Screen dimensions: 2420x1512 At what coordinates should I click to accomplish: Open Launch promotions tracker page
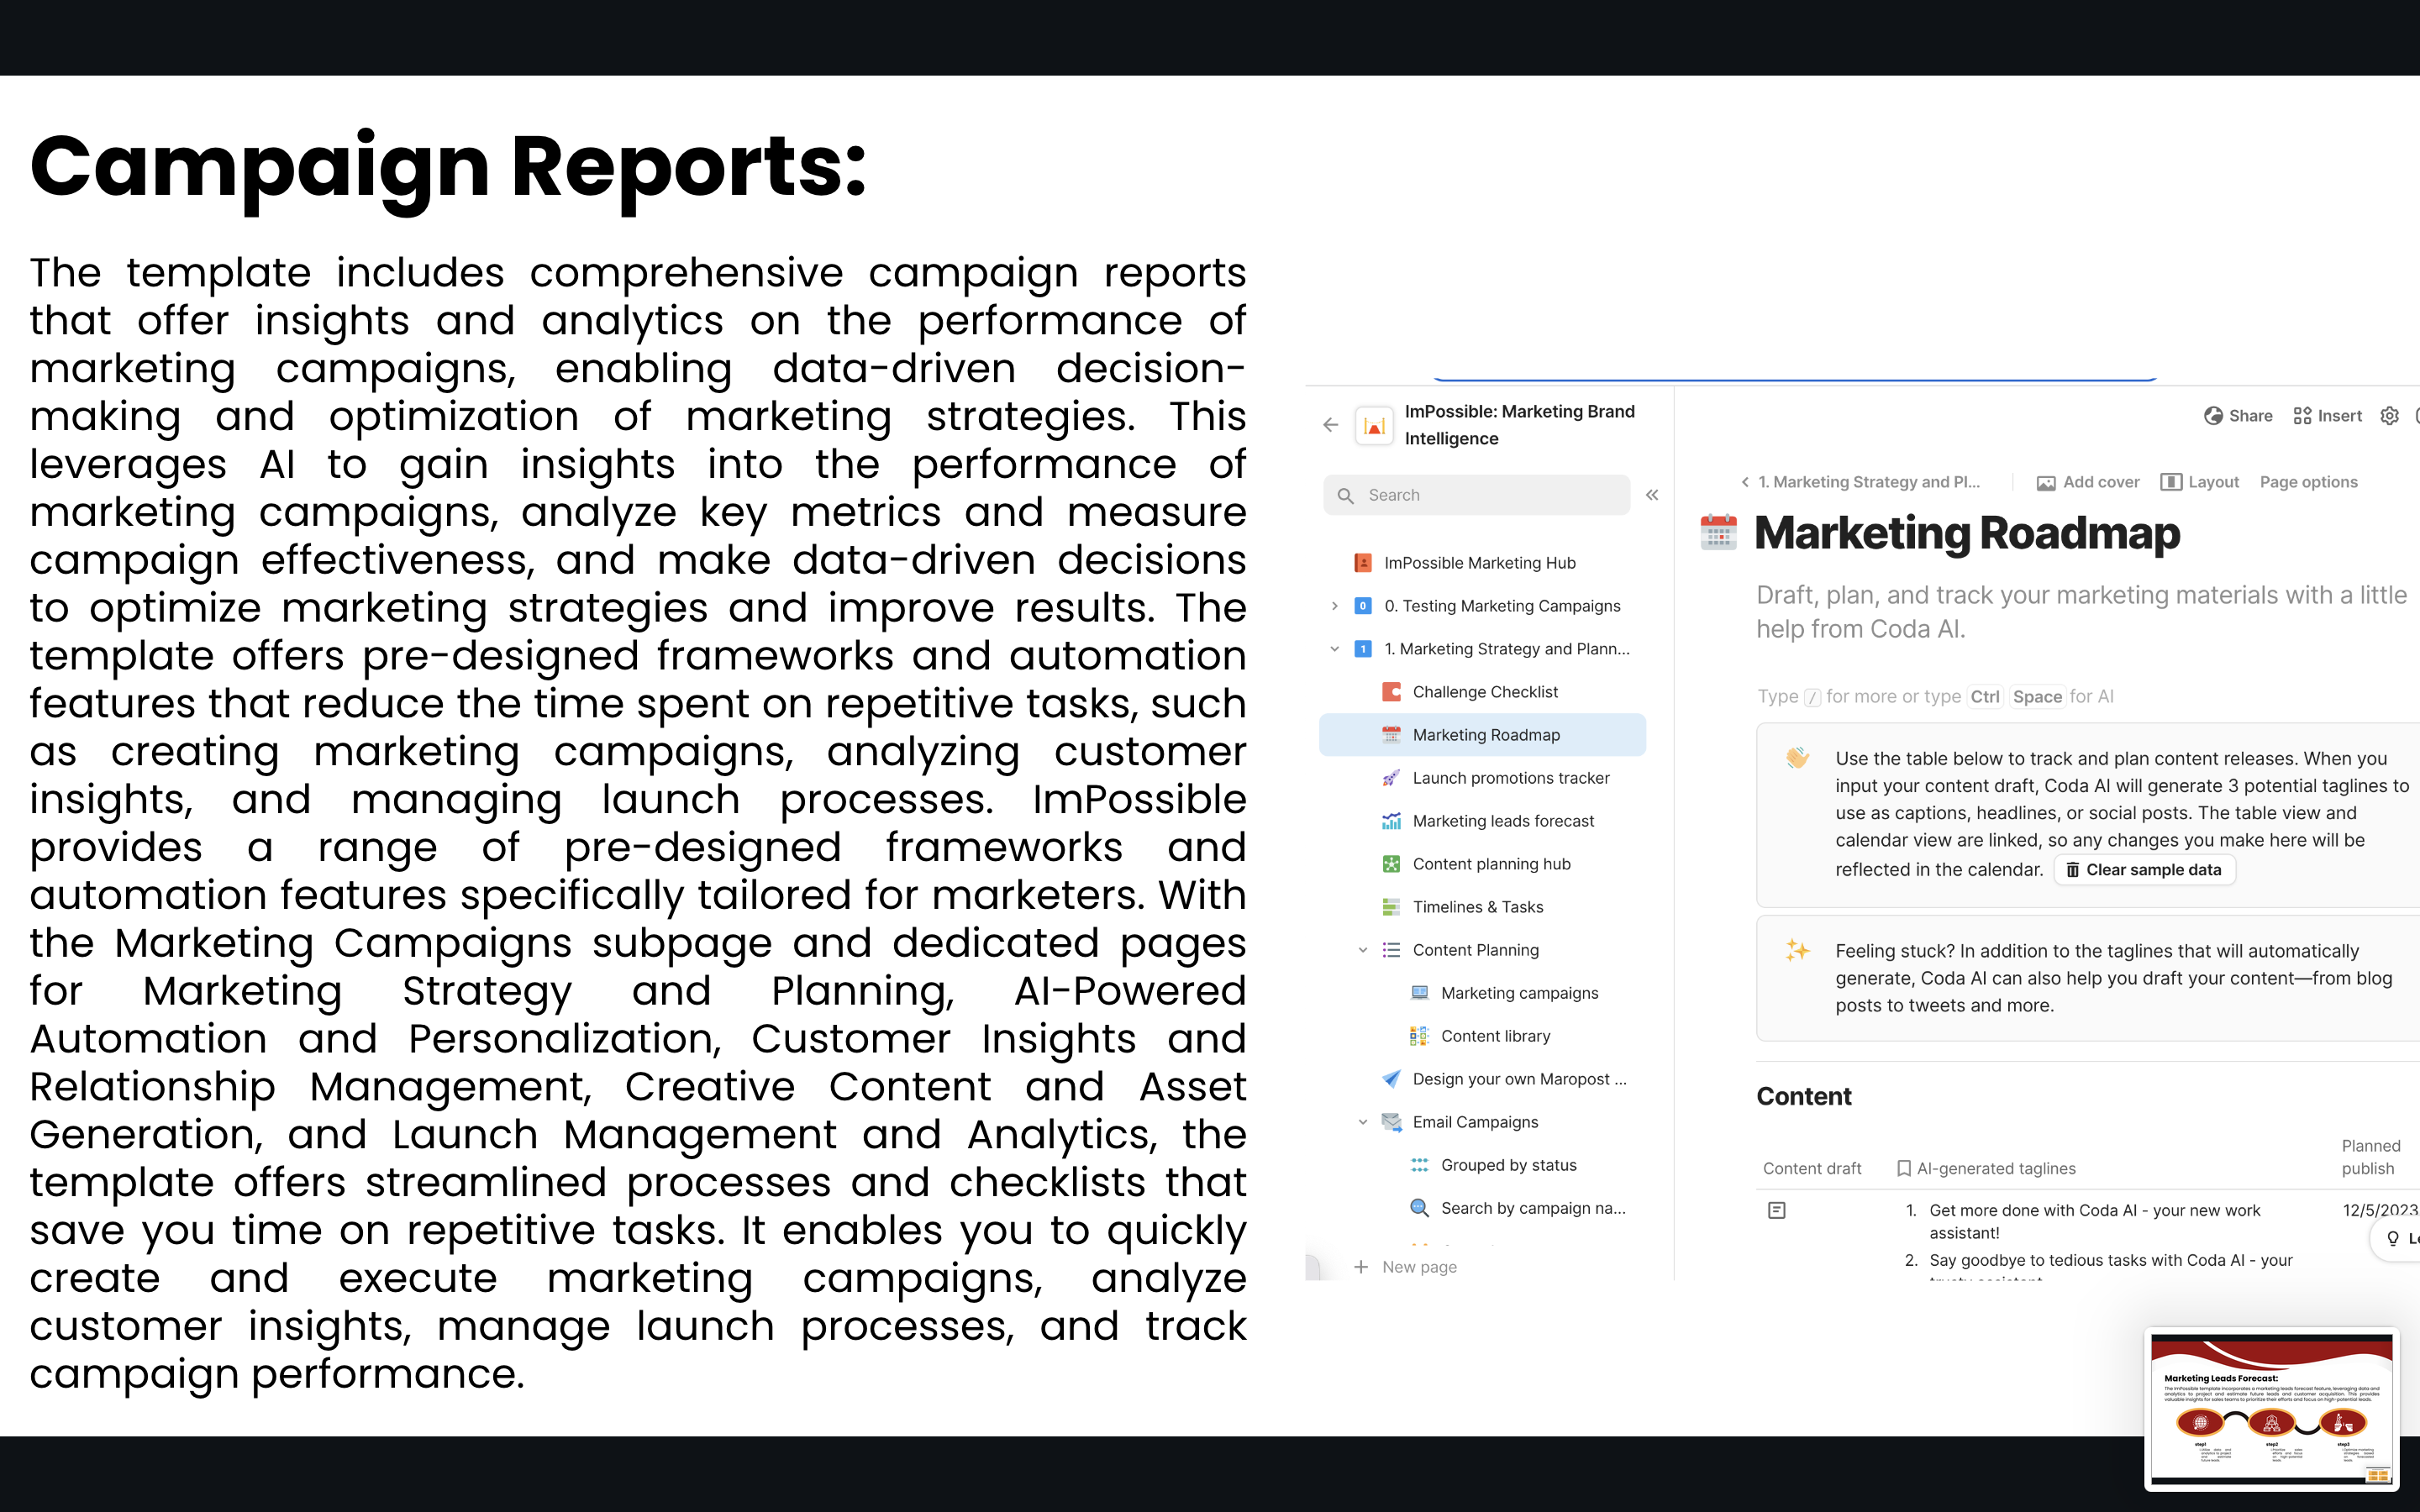(1510, 778)
